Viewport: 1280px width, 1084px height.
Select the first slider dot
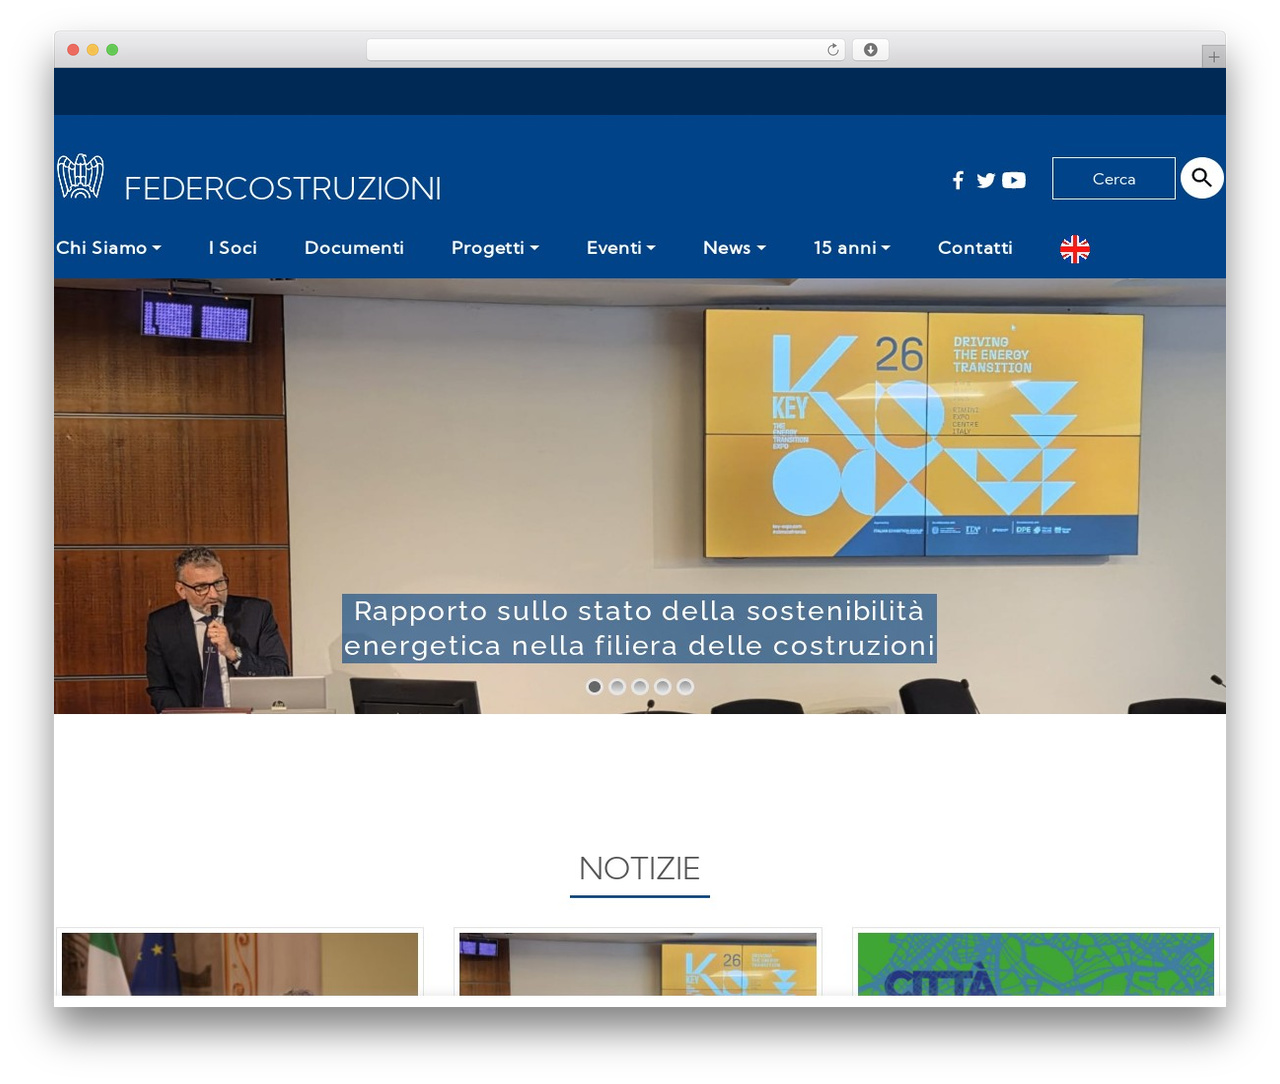click(594, 686)
